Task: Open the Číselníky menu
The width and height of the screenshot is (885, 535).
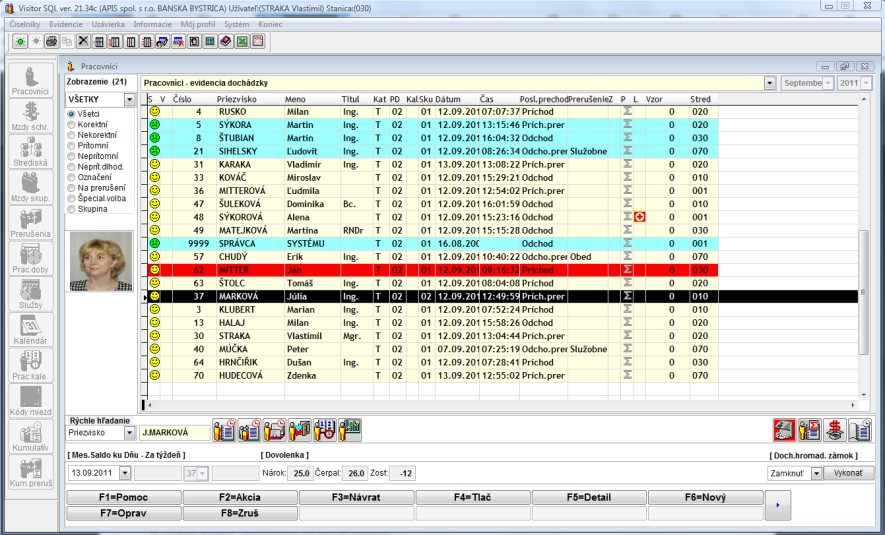Action: [x=26, y=22]
